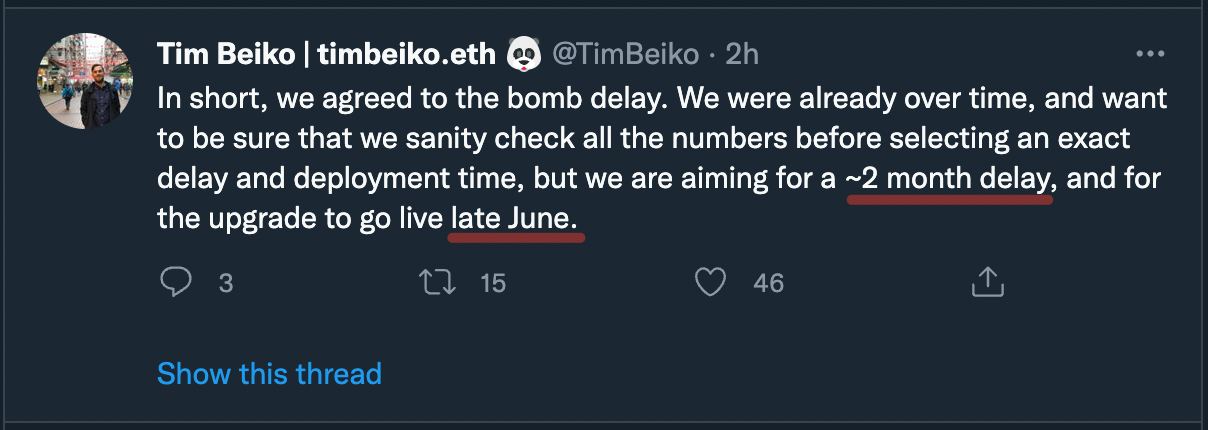Click the reply speech bubble icon

tap(175, 283)
